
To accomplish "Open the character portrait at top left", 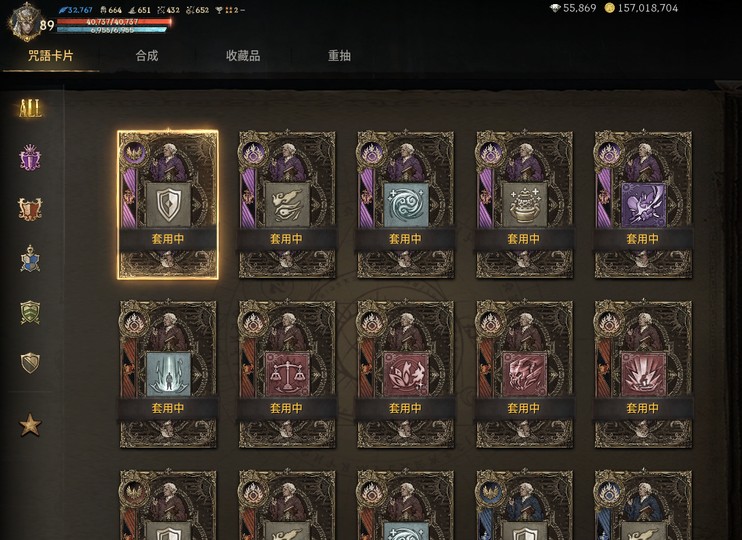I will [25, 22].
